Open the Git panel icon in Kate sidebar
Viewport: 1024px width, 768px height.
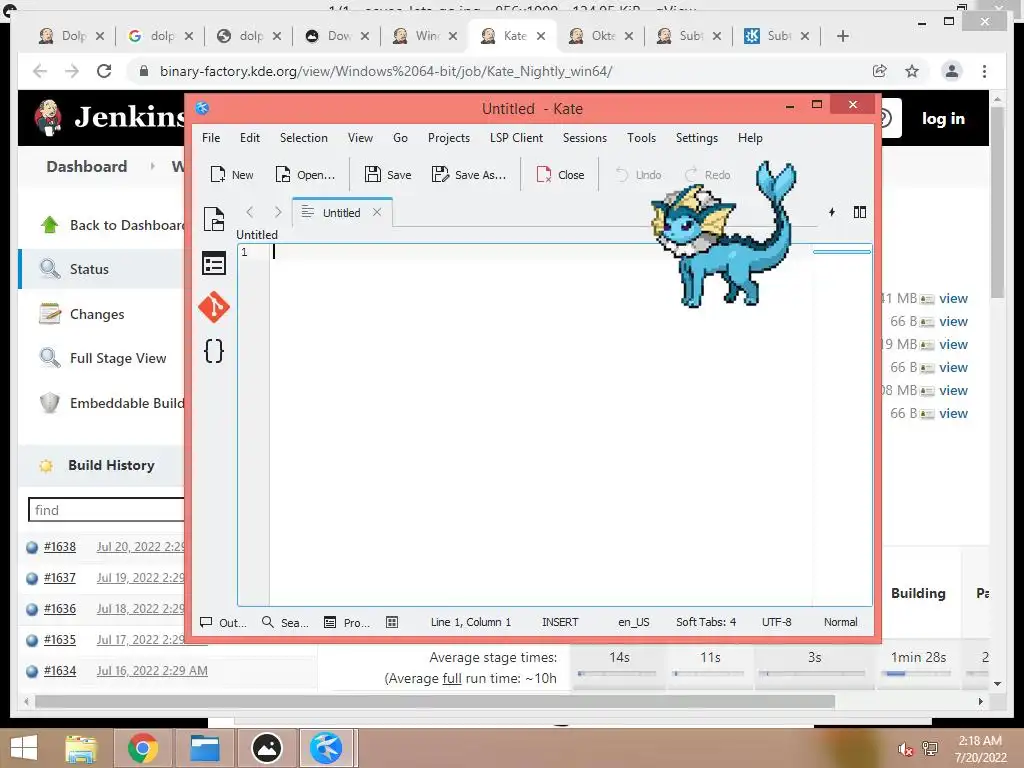214,308
